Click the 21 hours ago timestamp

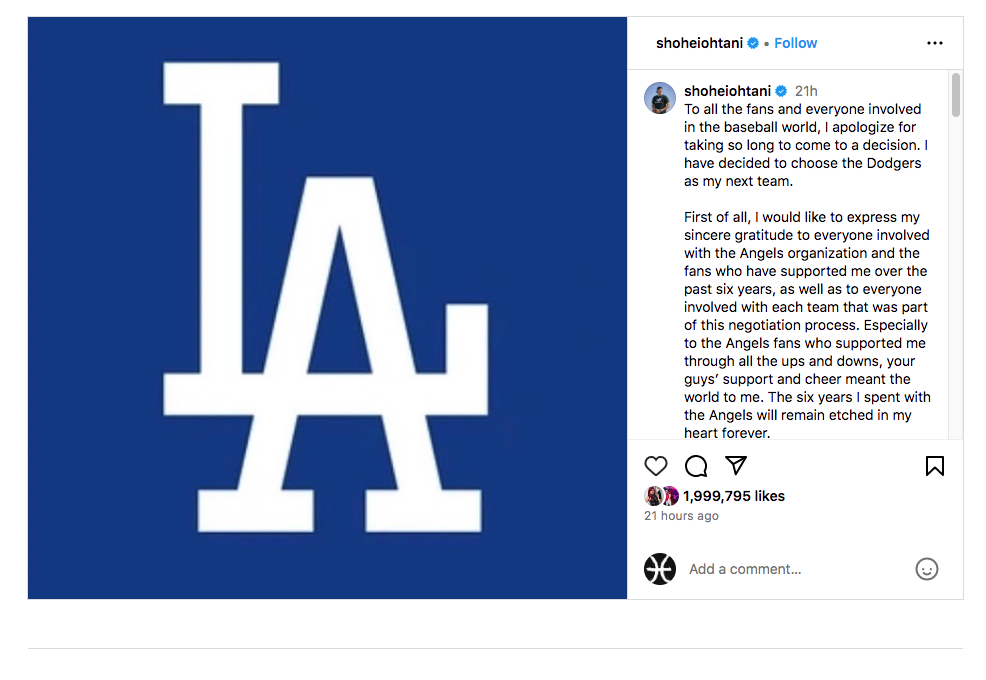click(x=681, y=516)
